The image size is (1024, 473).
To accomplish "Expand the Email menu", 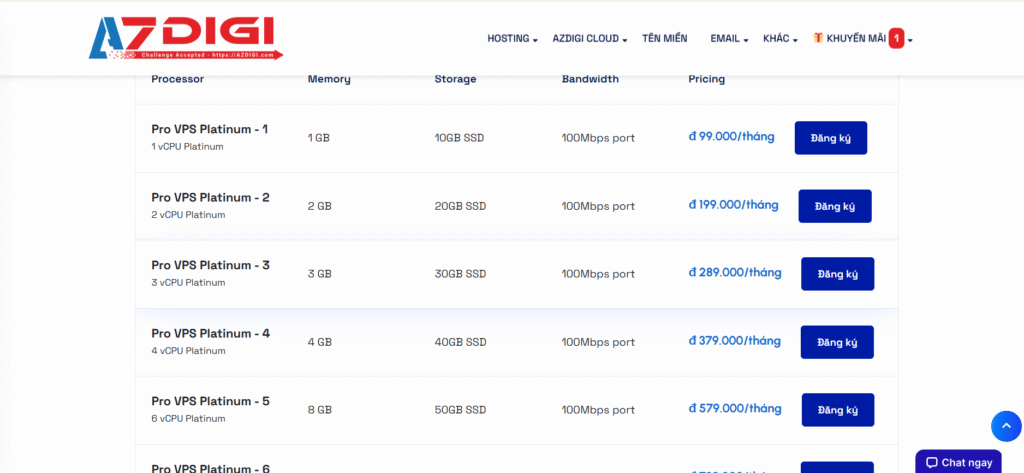I will 729,39.
